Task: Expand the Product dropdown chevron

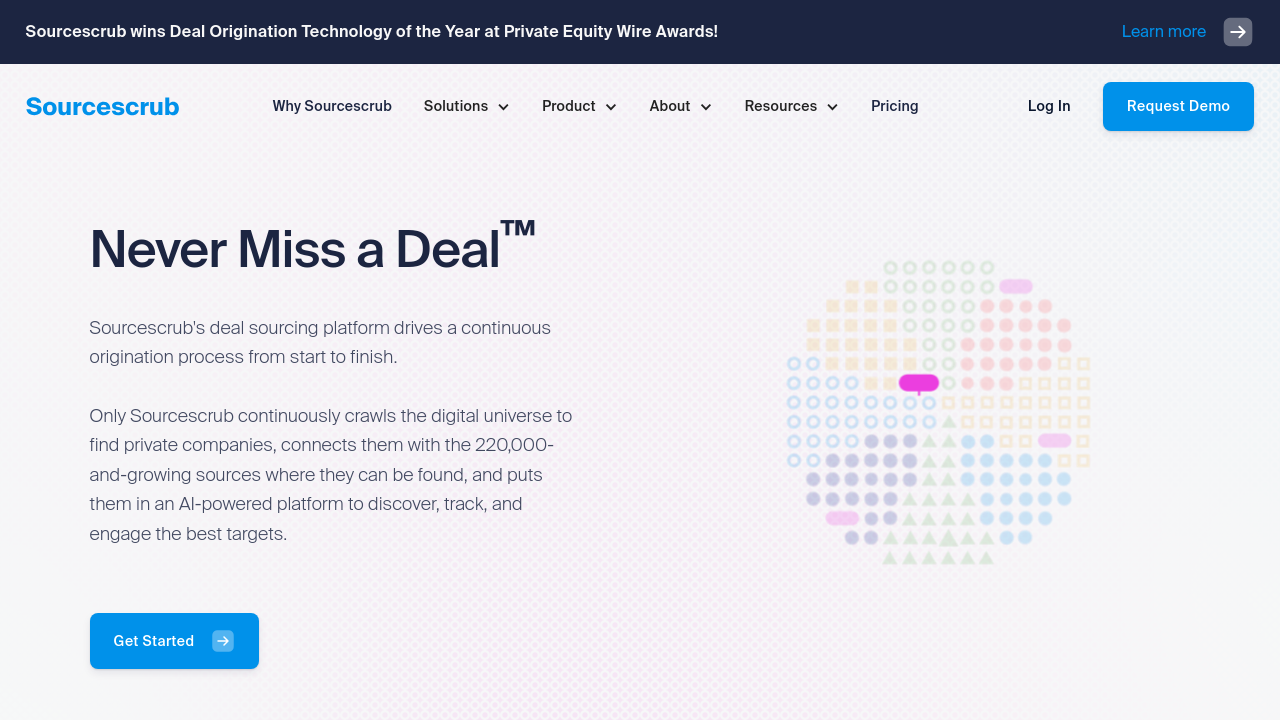Action: pos(611,107)
